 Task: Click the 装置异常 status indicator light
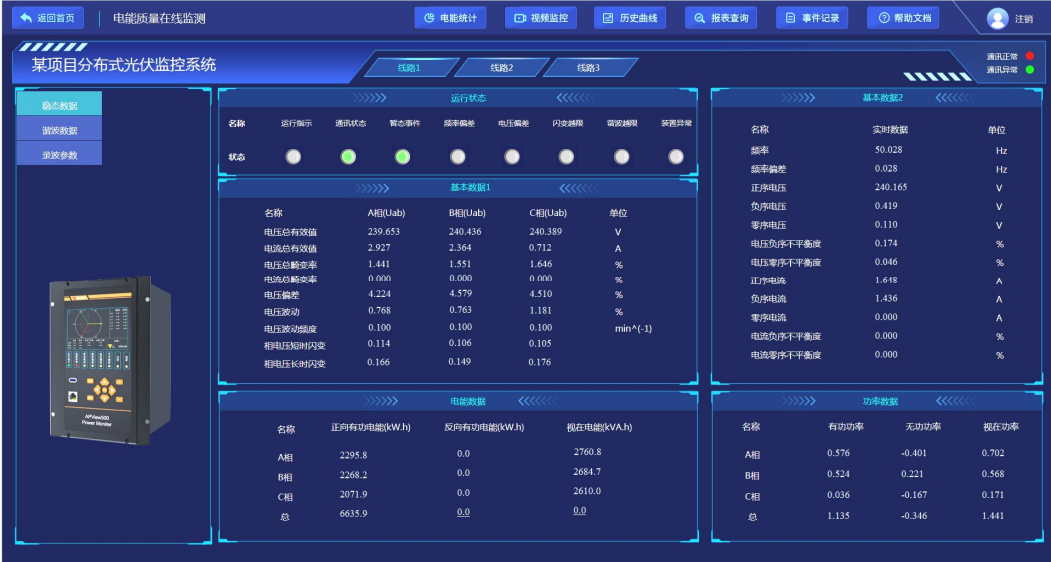[676, 157]
